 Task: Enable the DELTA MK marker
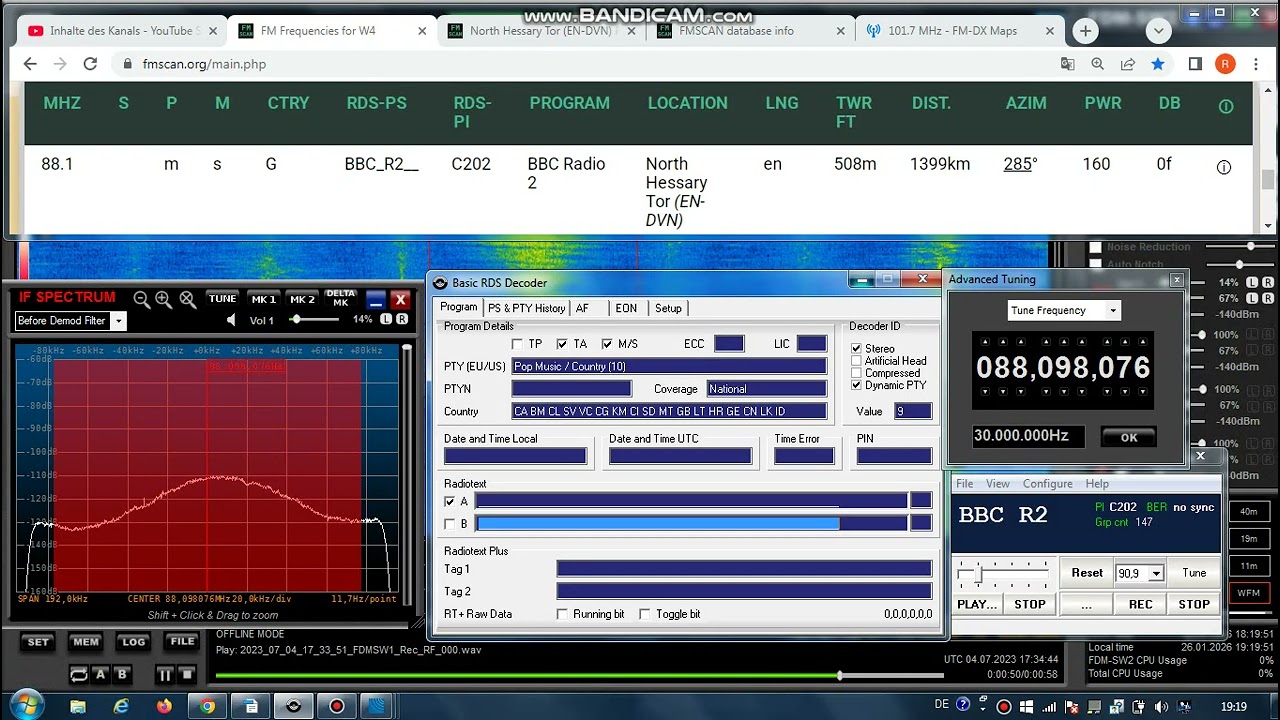[340, 299]
